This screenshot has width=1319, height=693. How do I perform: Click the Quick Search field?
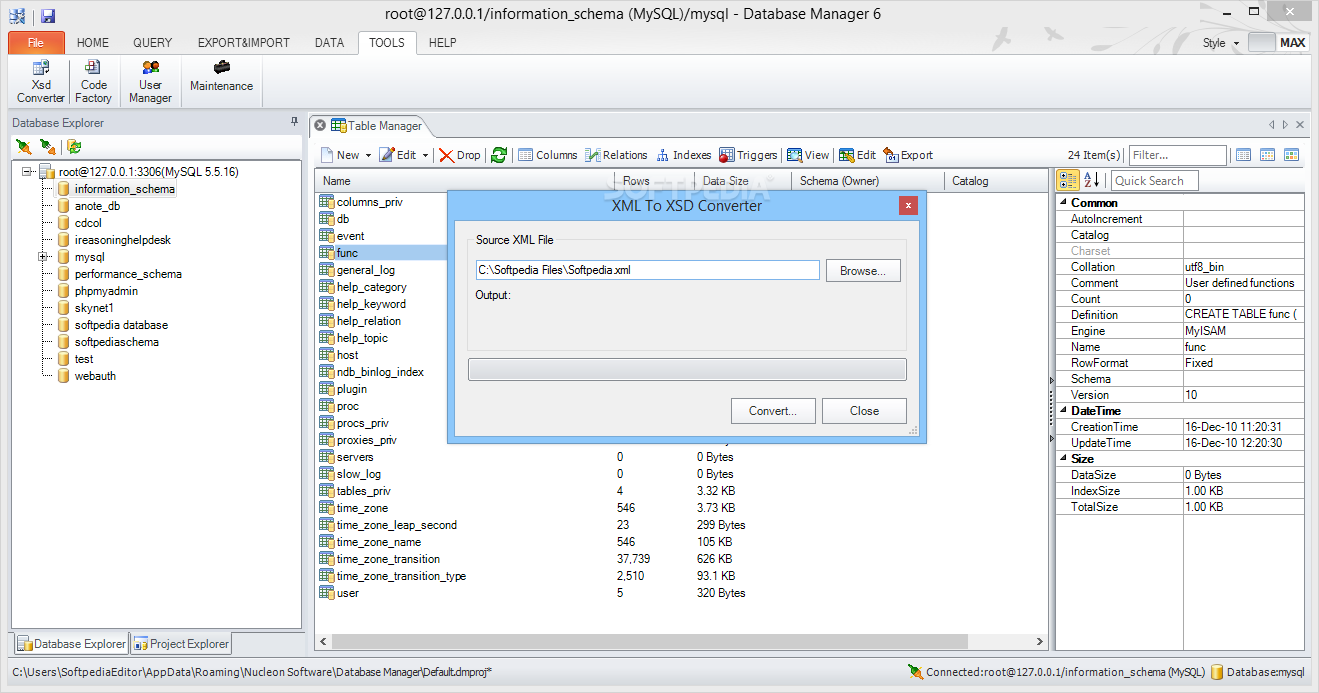click(1155, 181)
